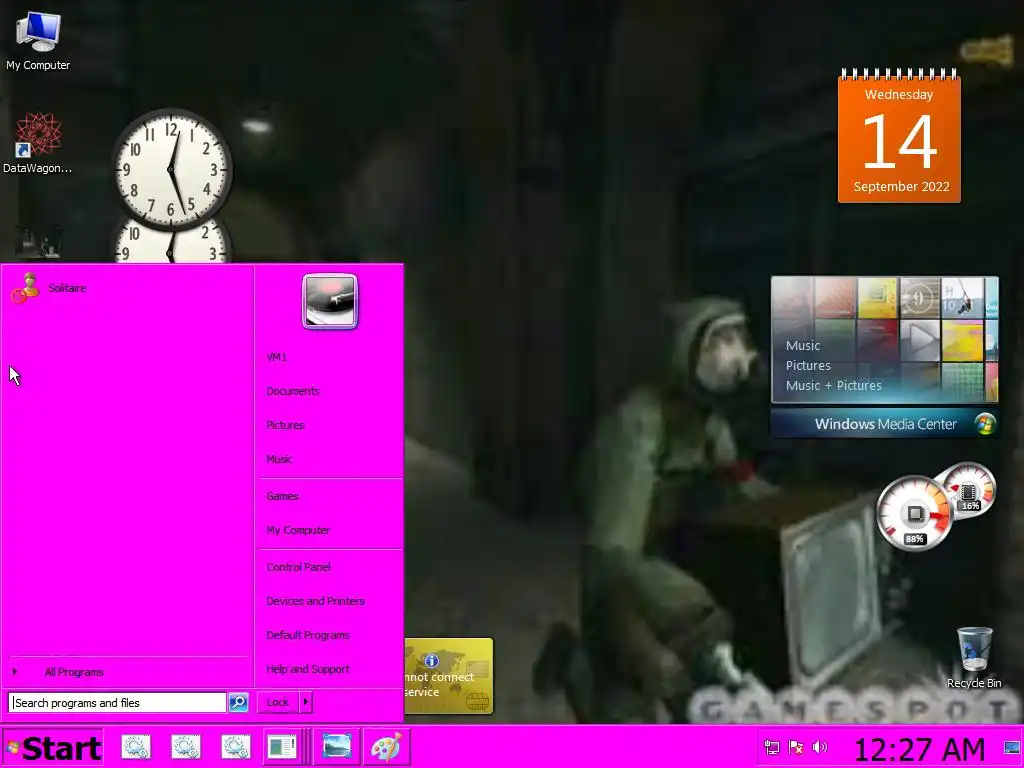
Task: Open the DataWagon desktop shortcut
Action: tap(37, 143)
